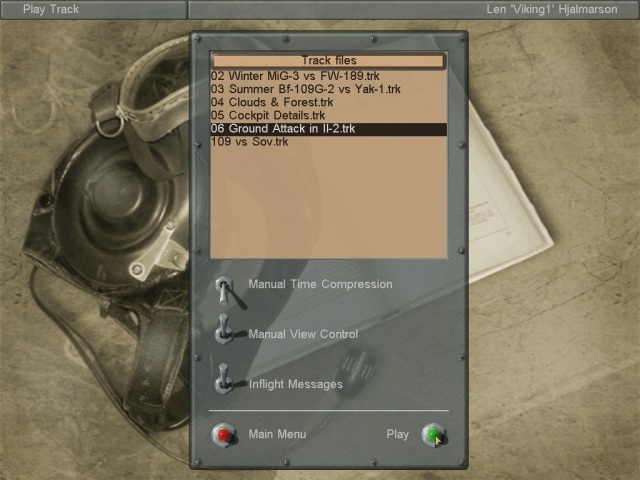
Task: Enable the Inflight Messages switch
Action: (x=226, y=380)
